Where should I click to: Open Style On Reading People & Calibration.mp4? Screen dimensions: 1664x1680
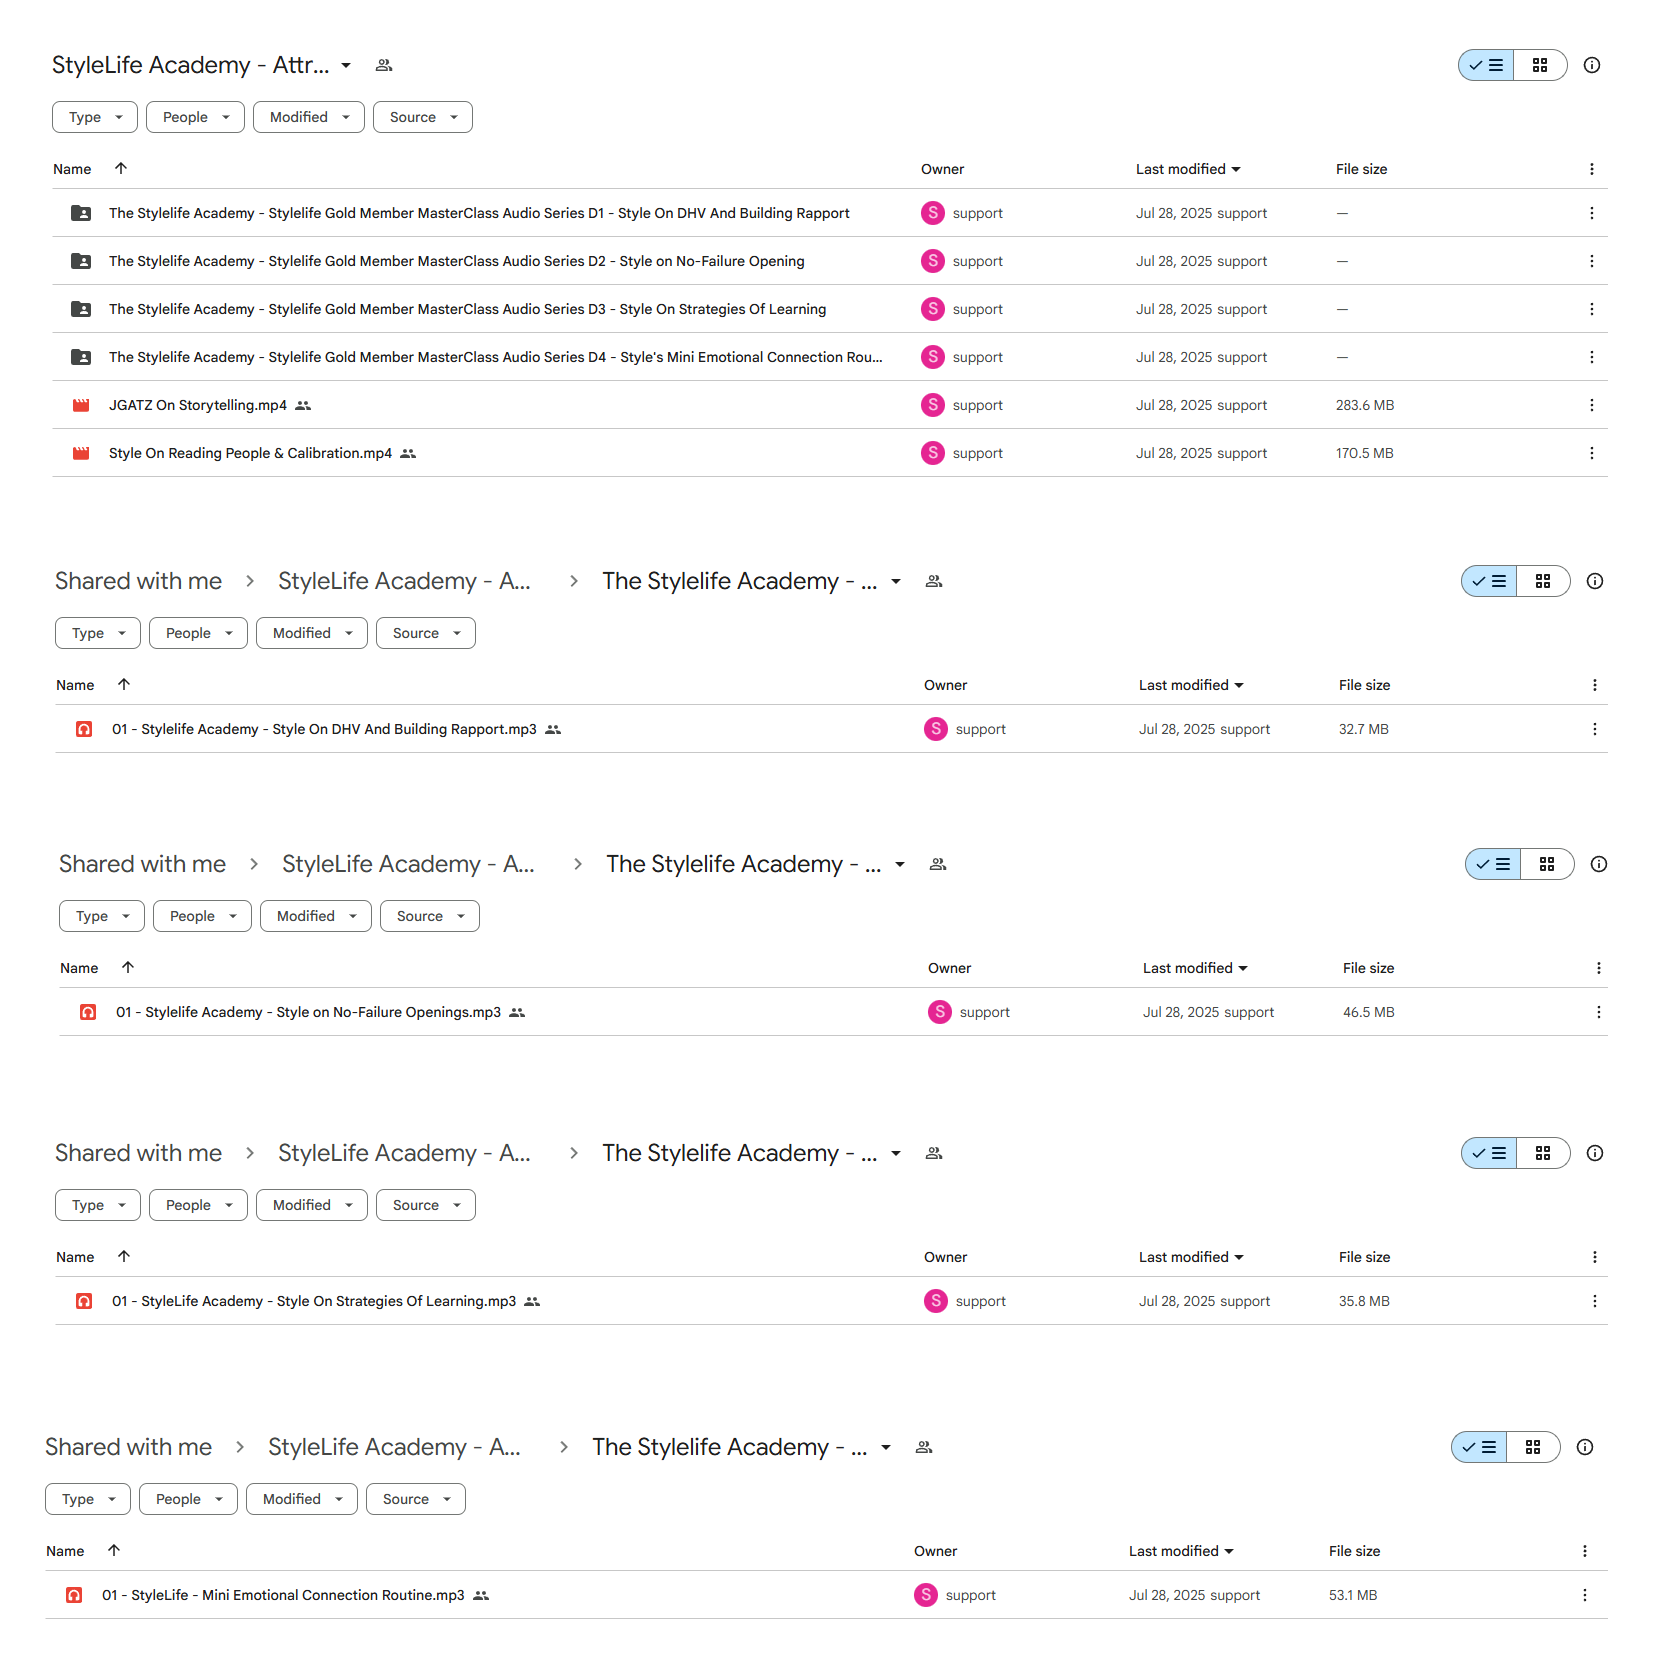[x=250, y=453]
